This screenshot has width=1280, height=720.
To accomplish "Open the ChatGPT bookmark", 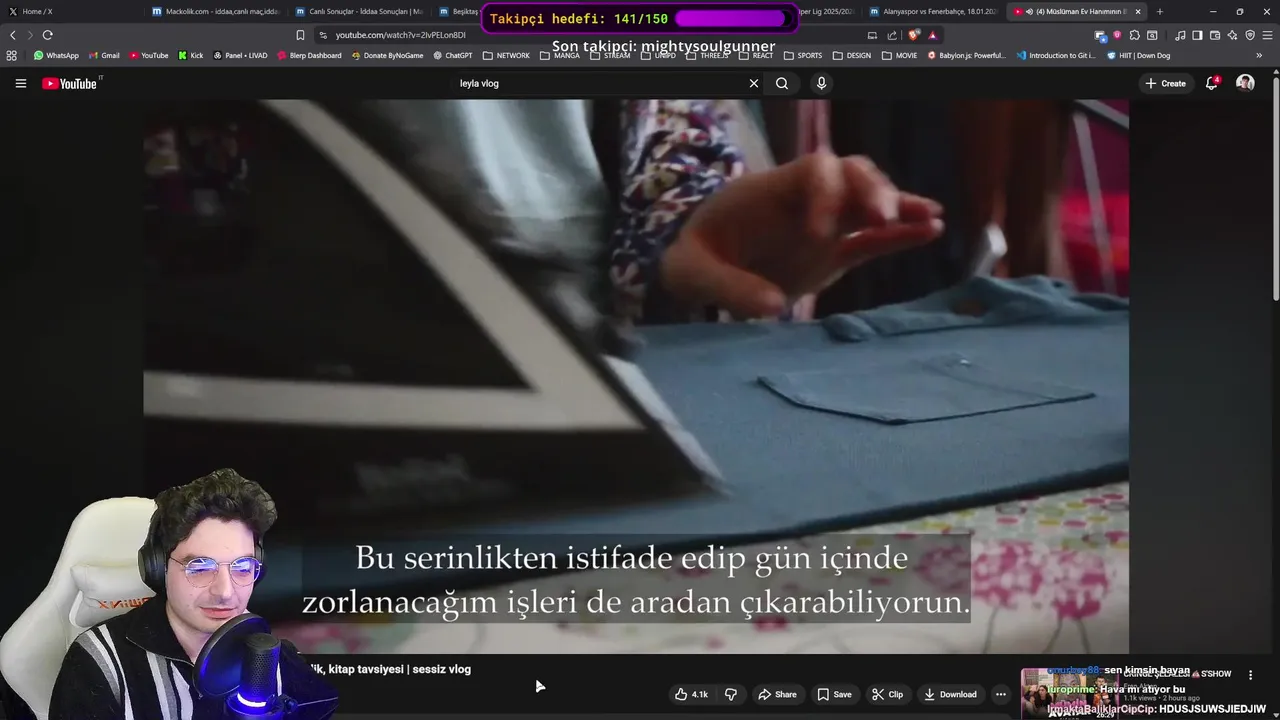I will 453,55.
